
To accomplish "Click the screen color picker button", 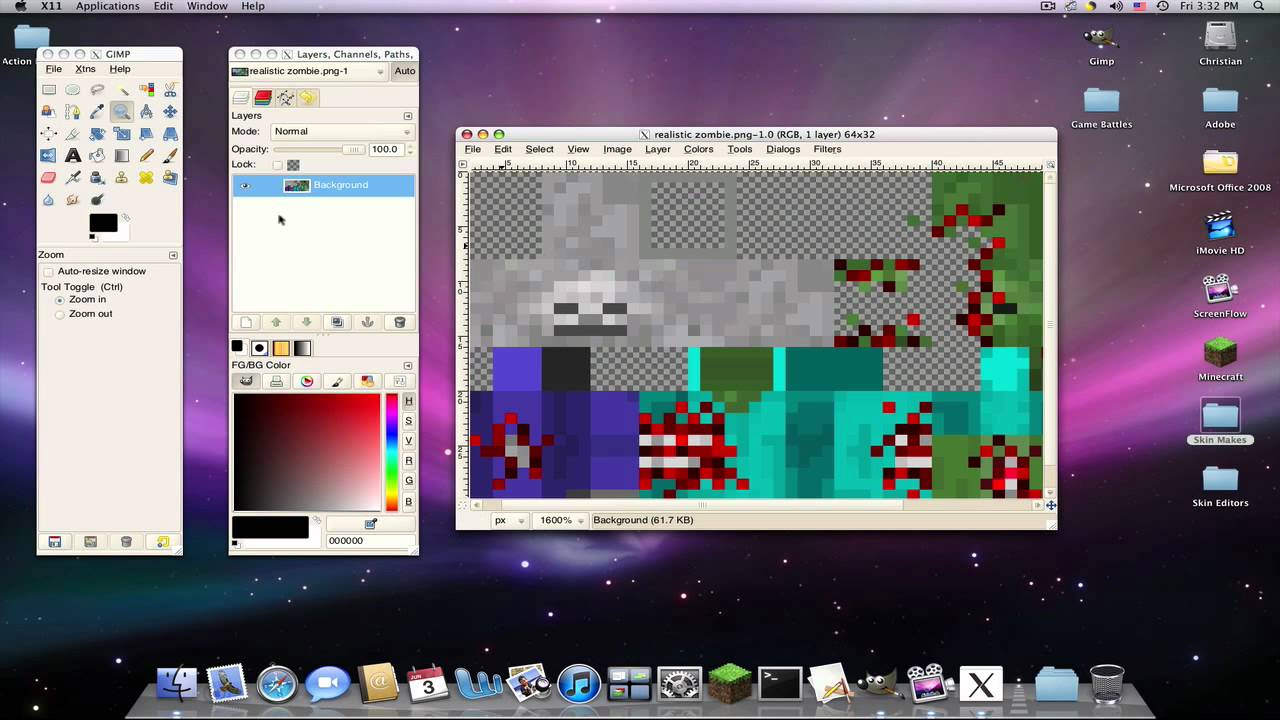I will [370, 524].
